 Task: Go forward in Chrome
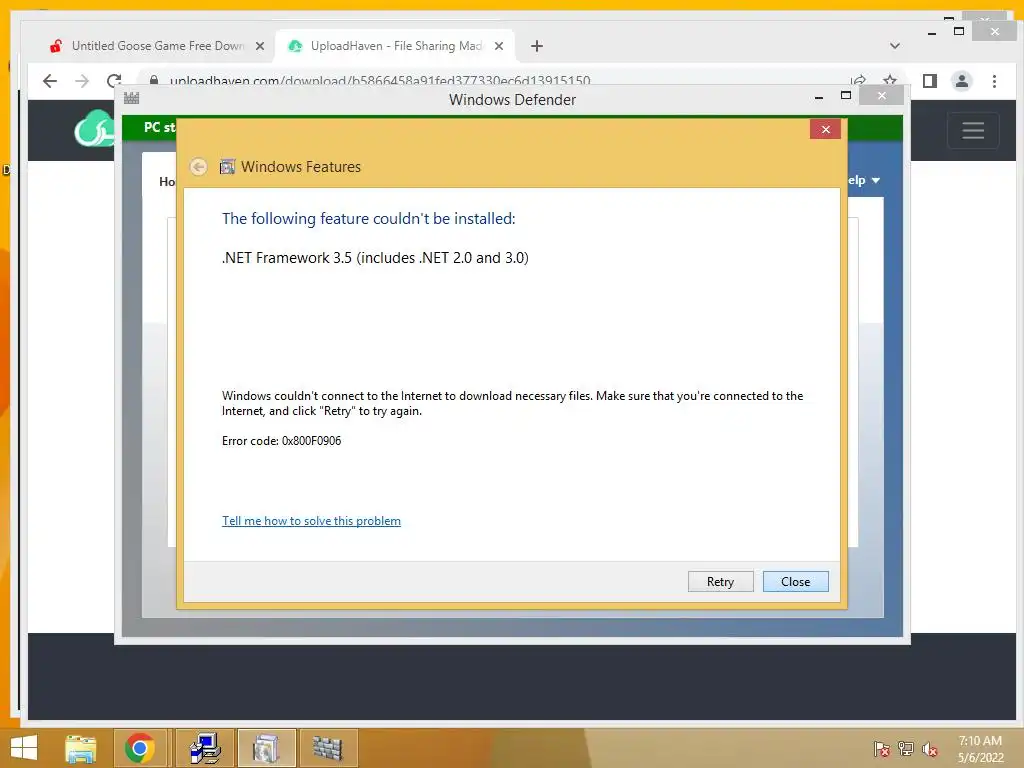(82, 81)
